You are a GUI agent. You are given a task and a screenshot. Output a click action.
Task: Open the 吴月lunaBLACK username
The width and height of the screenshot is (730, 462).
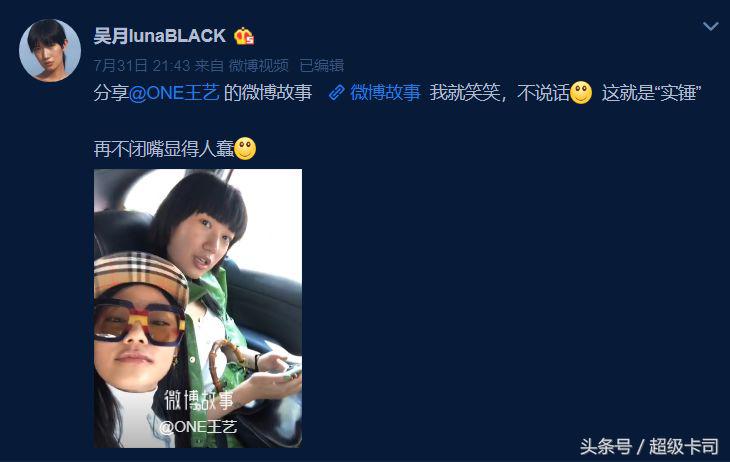coord(160,36)
